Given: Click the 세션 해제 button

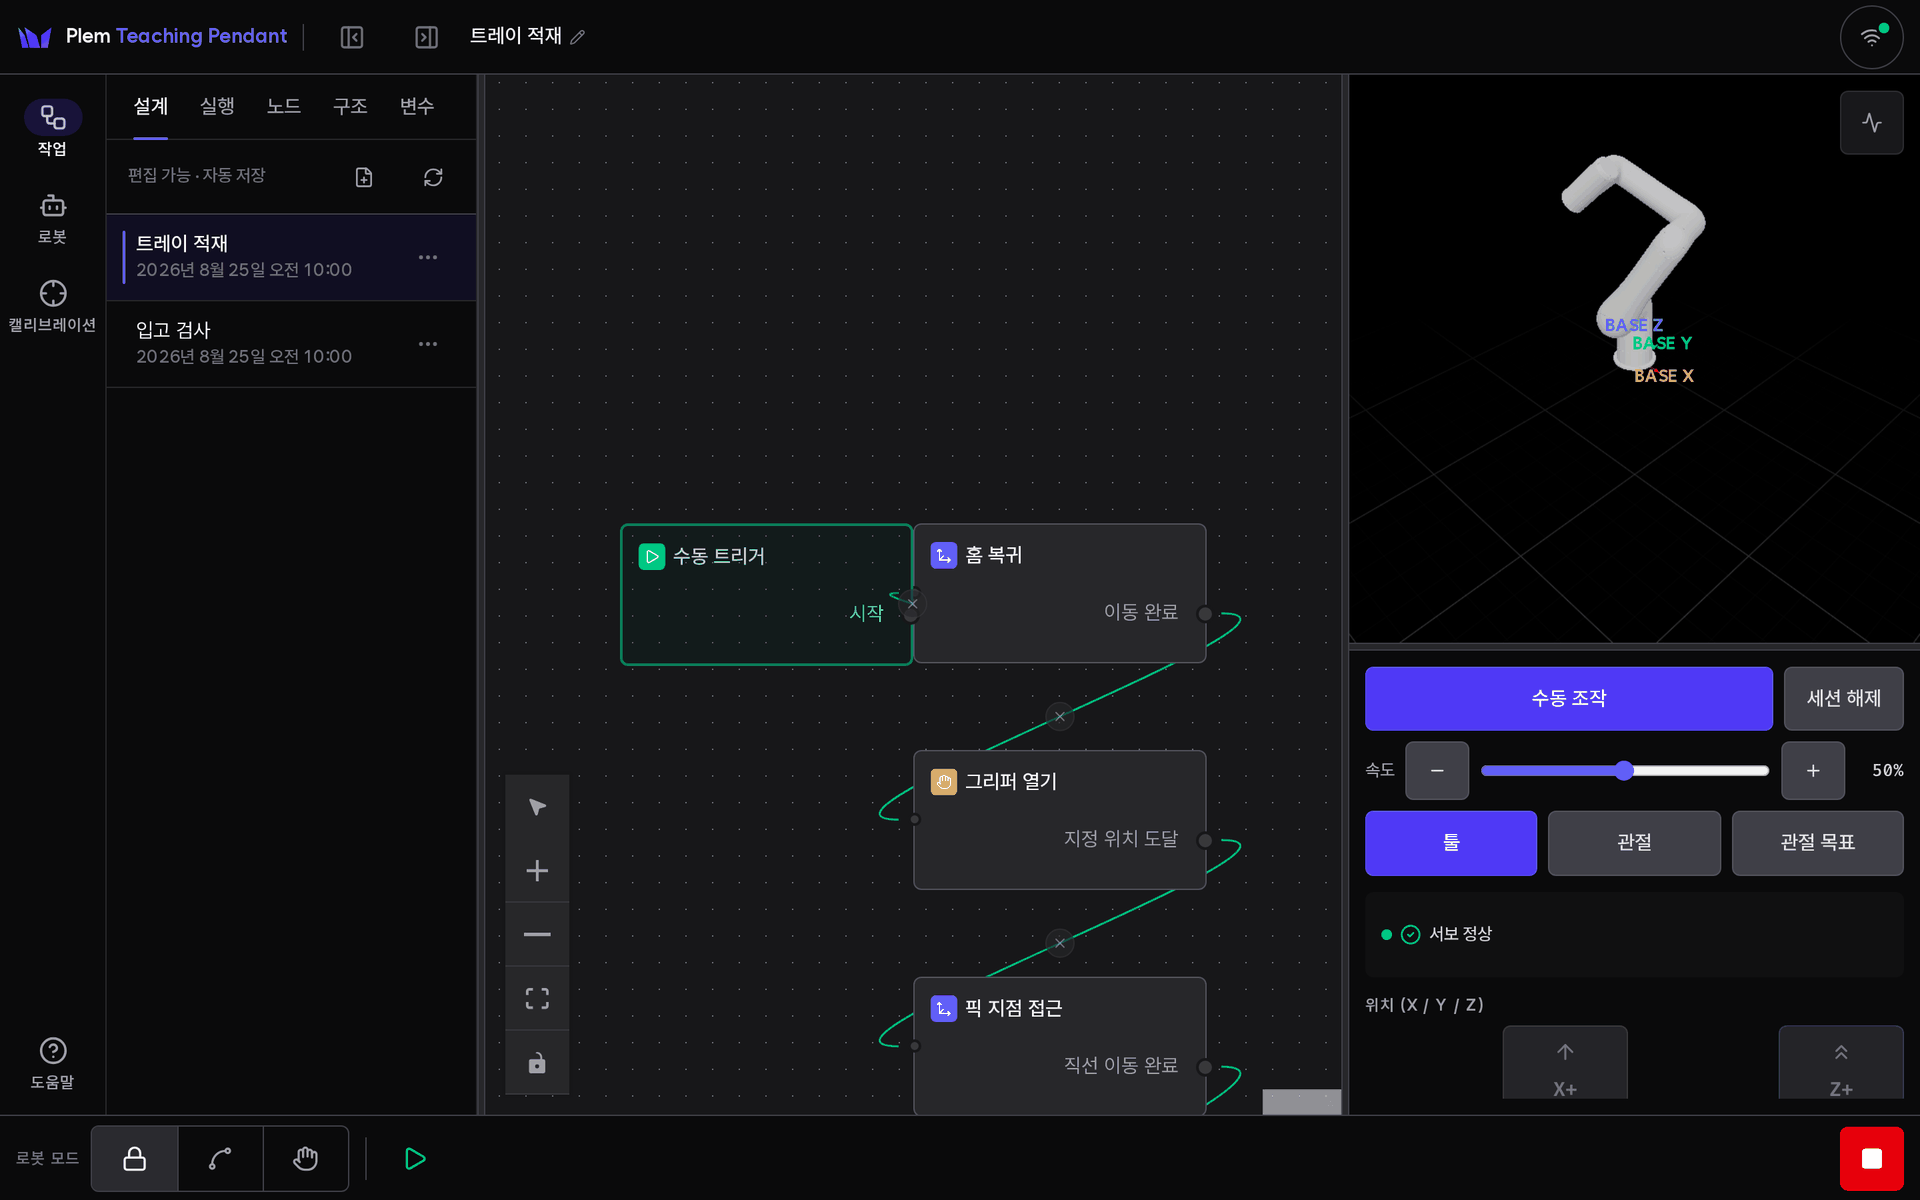Looking at the screenshot, I should pos(1843,698).
